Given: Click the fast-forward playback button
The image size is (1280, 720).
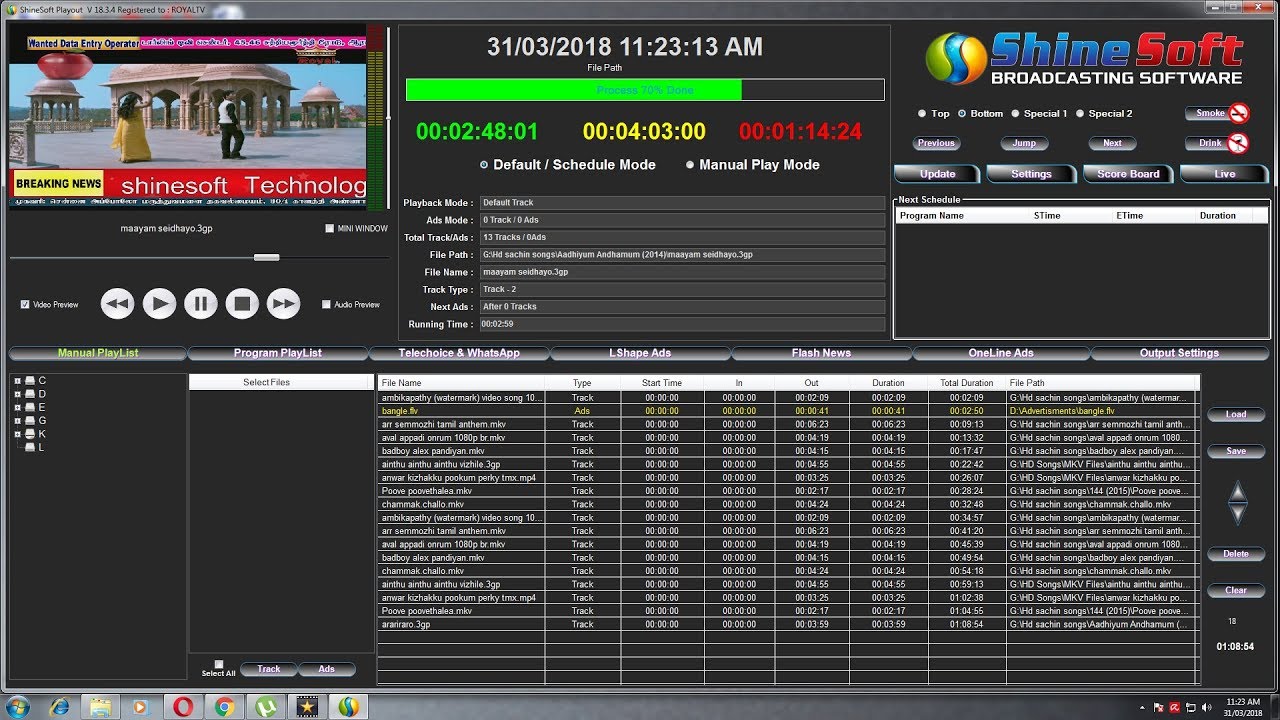Looking at the screenshot, I should (x=284, y=304).
